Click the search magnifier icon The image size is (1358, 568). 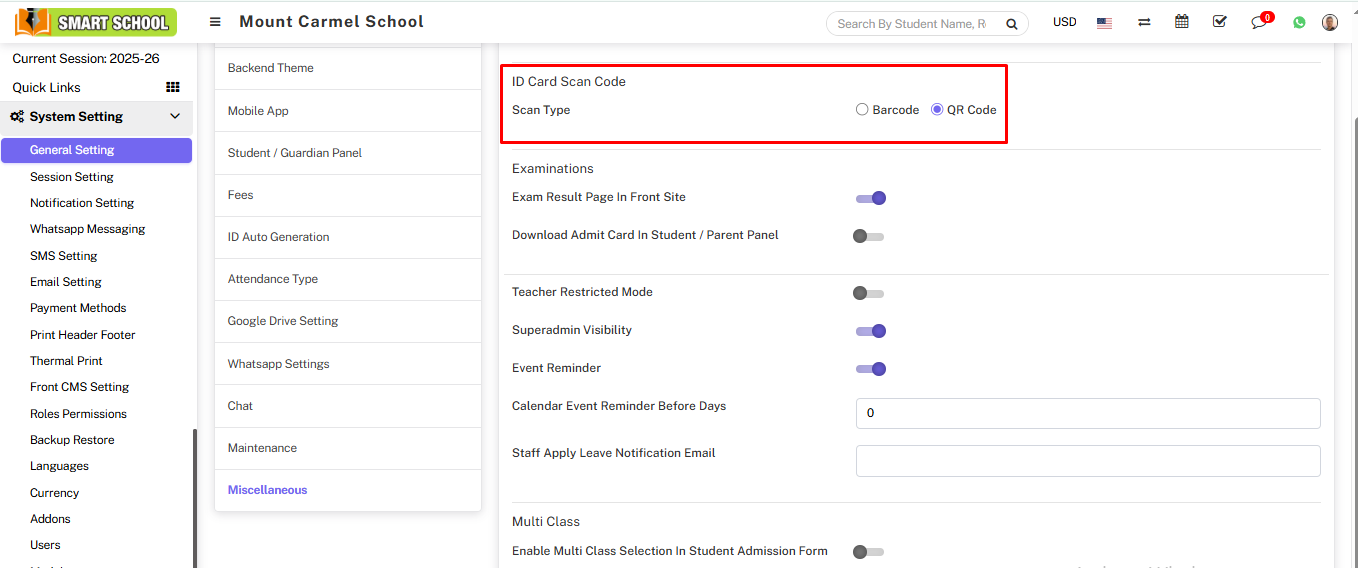[1011, 24]
